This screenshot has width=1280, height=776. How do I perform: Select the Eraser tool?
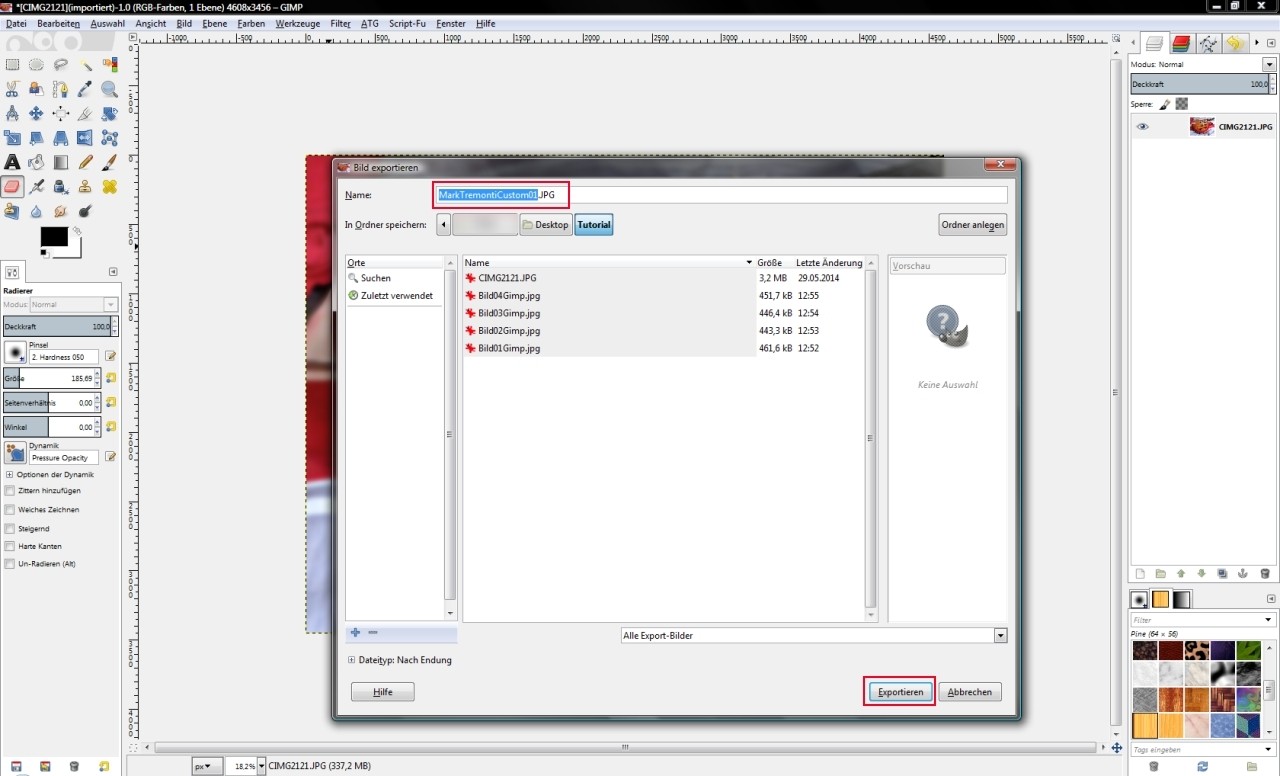pos(12,186)
